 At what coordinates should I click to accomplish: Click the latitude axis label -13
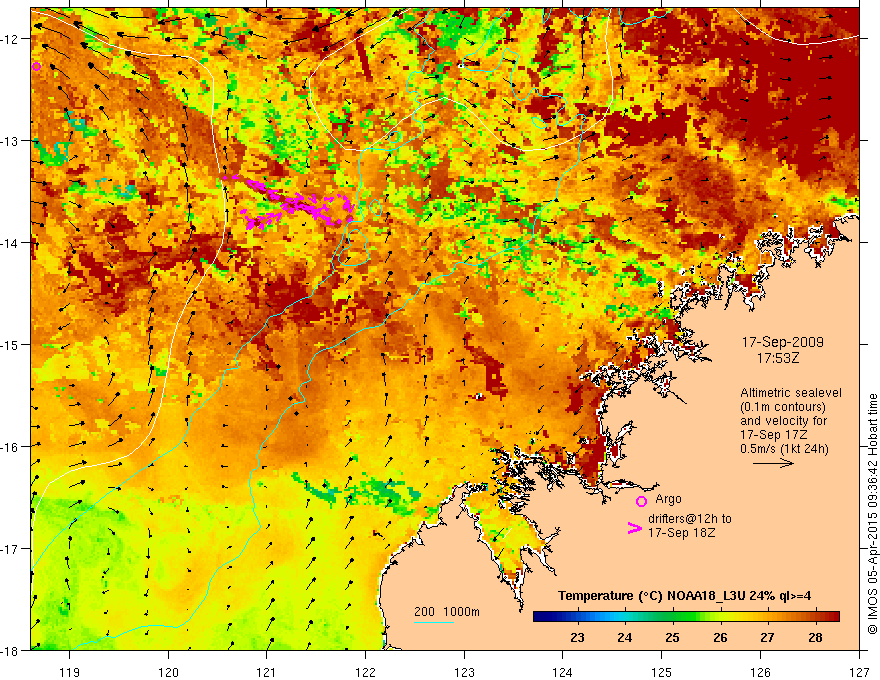(11, 141)
